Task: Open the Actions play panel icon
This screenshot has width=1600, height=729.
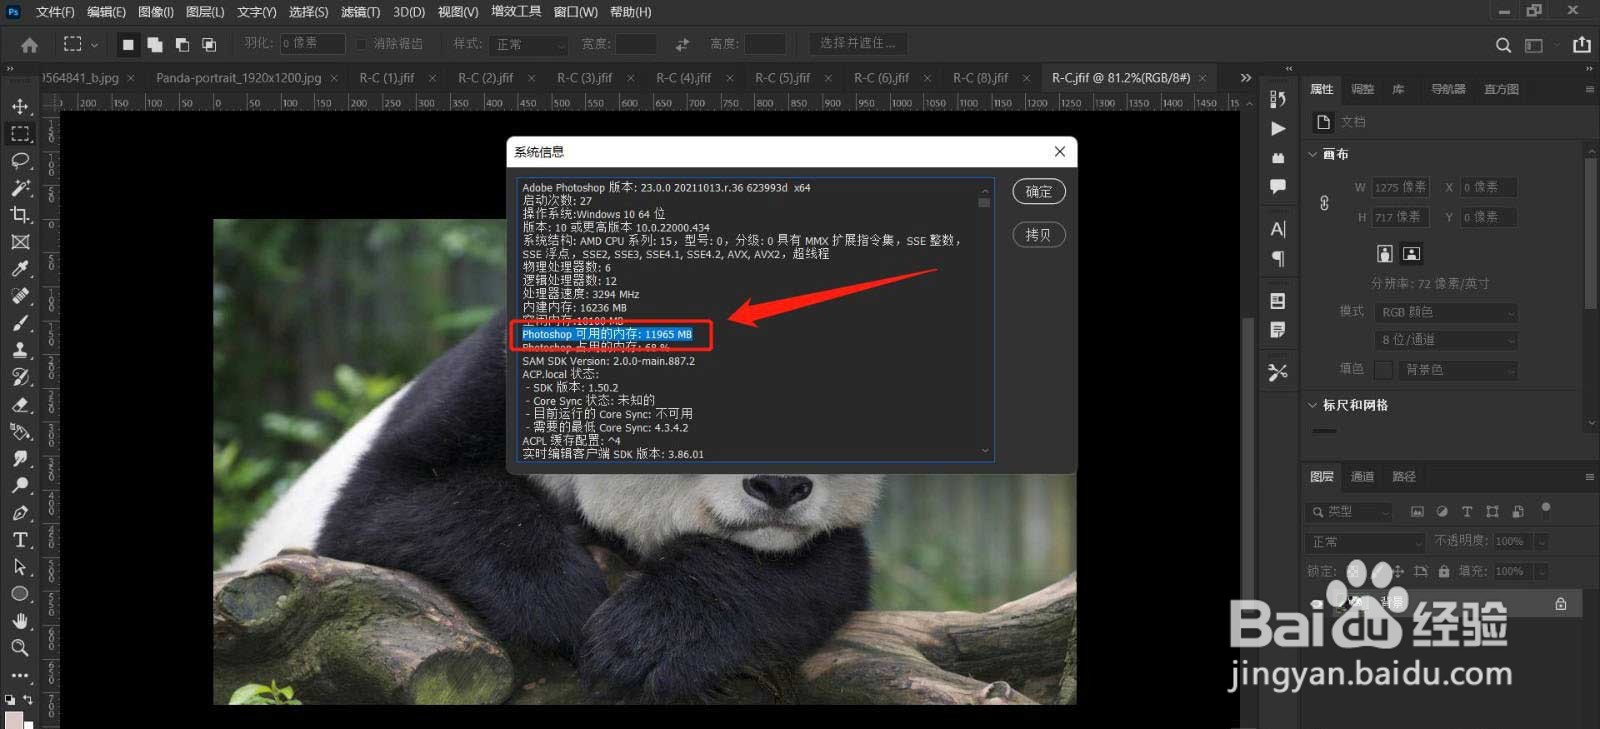Action: (1278, 128)
